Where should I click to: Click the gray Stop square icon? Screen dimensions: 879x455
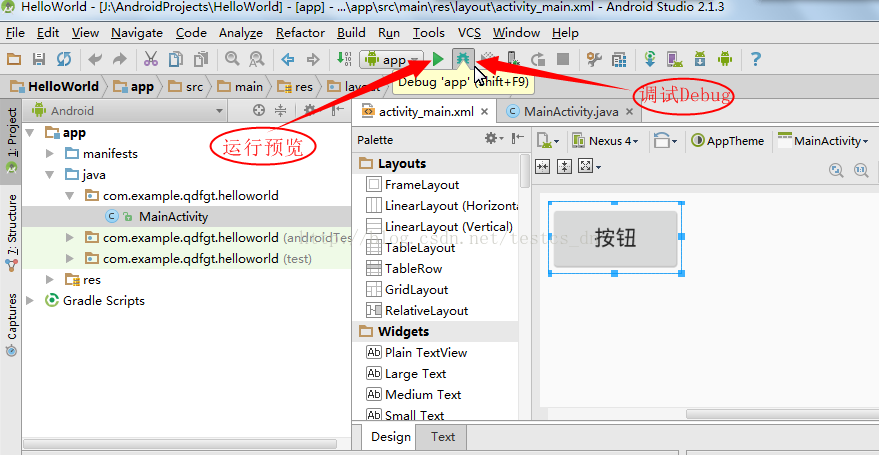click(563, 59)
